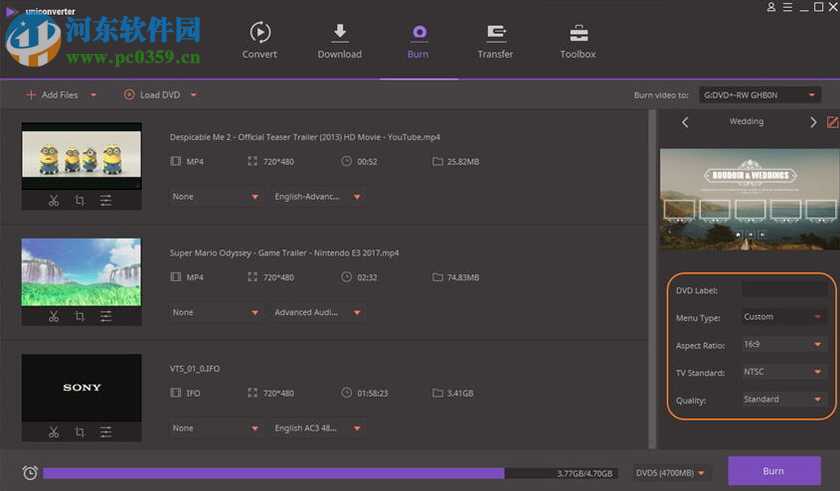Click the 25.82MB file size text
This screenshot has width=840, height=491.
[463, 161]
